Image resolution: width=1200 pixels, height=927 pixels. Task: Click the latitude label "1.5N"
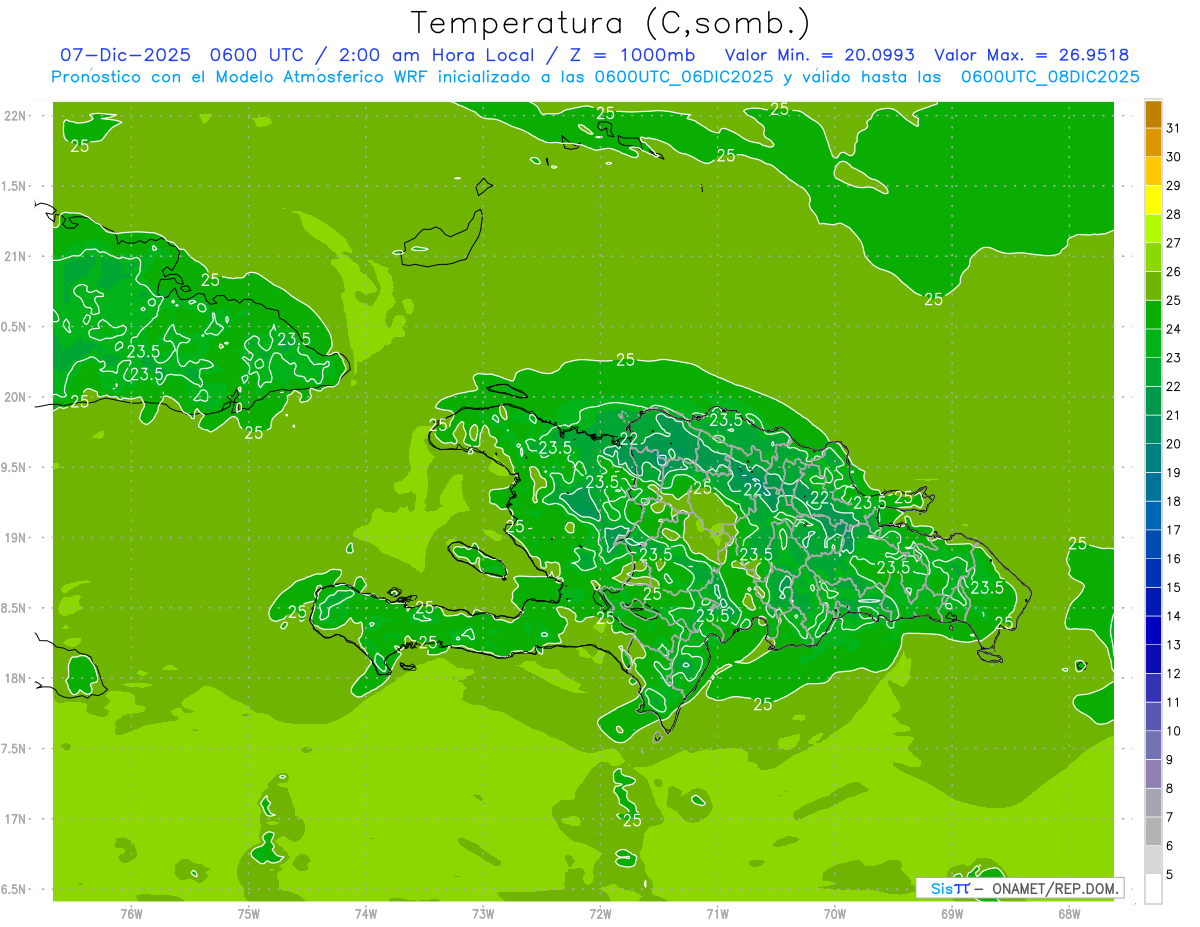[x=15, y=186]
